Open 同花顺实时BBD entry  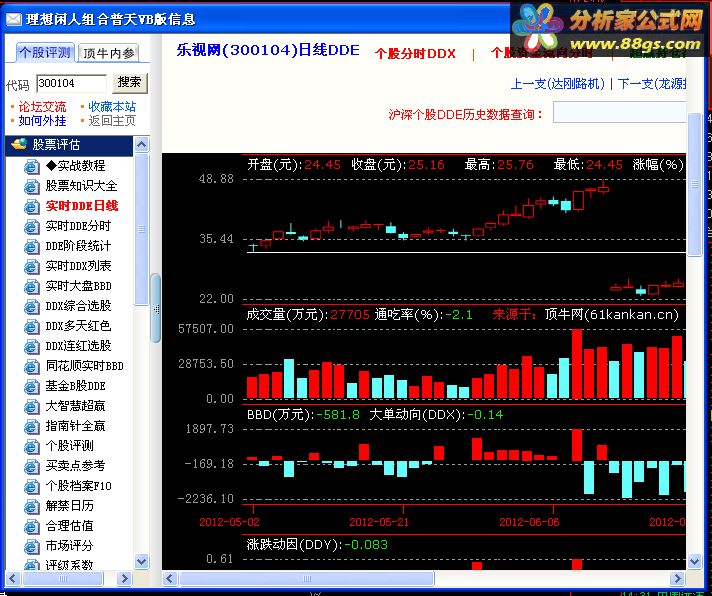coord(84,365)
